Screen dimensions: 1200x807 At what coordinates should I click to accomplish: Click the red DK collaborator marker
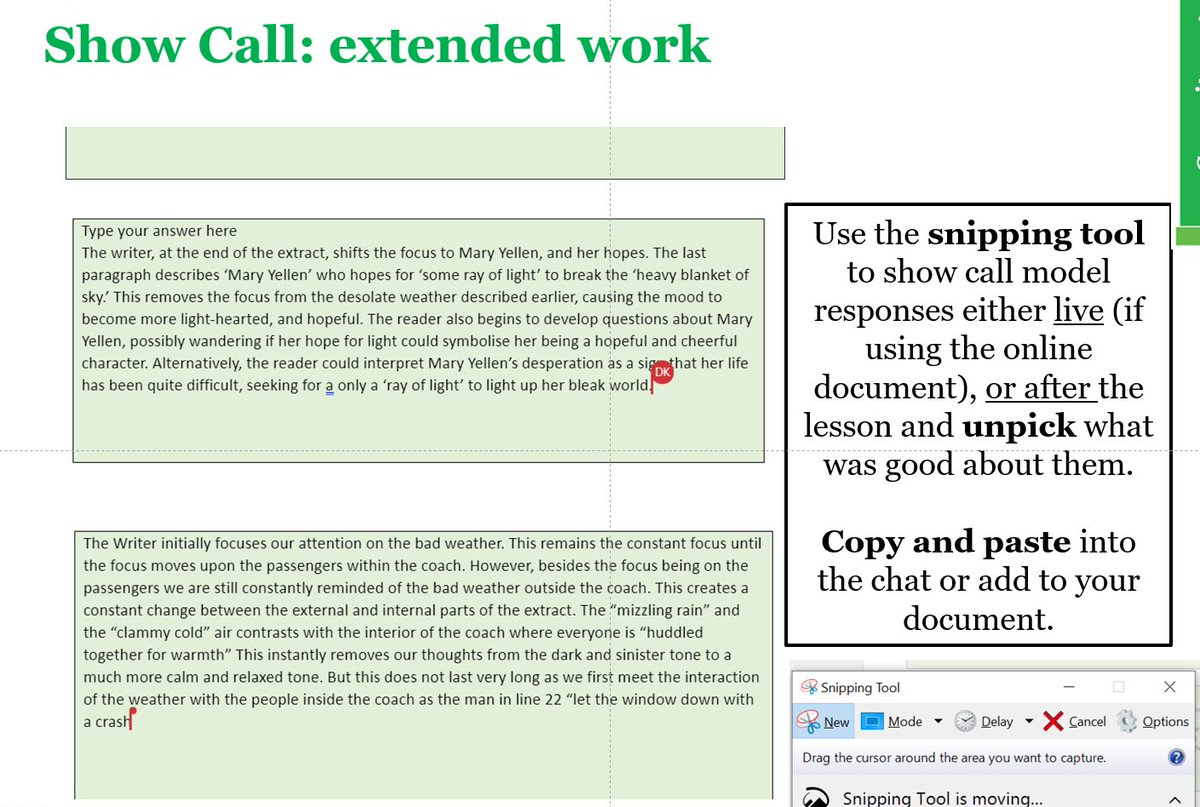(x=660, y=373)
